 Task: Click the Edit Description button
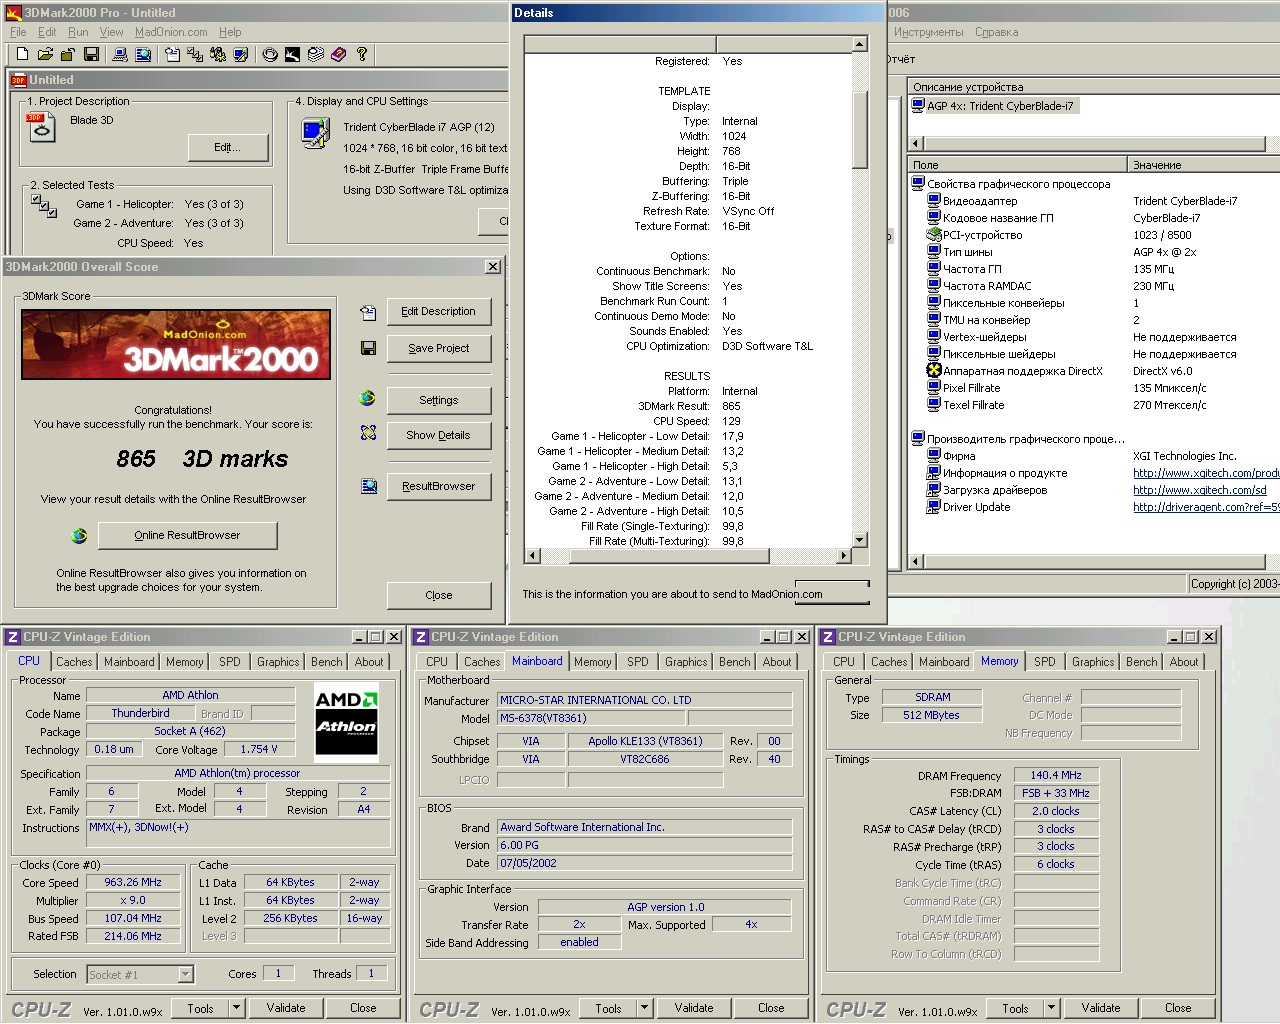439,312
